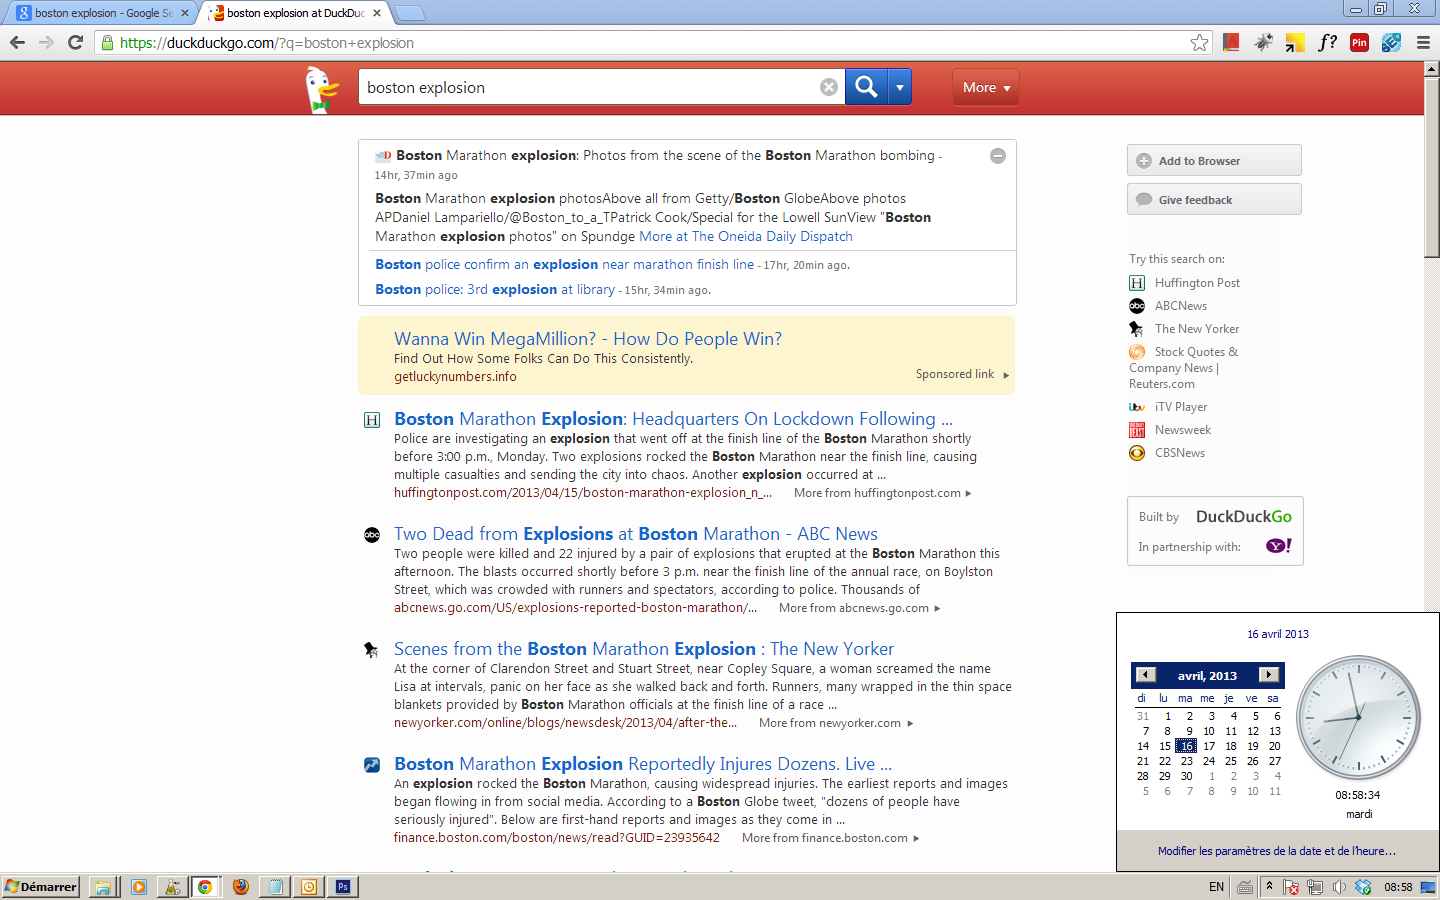The image size is (1440, 900).
Task: Reload the page with the refresh icon
Action: tap(75, 42)
